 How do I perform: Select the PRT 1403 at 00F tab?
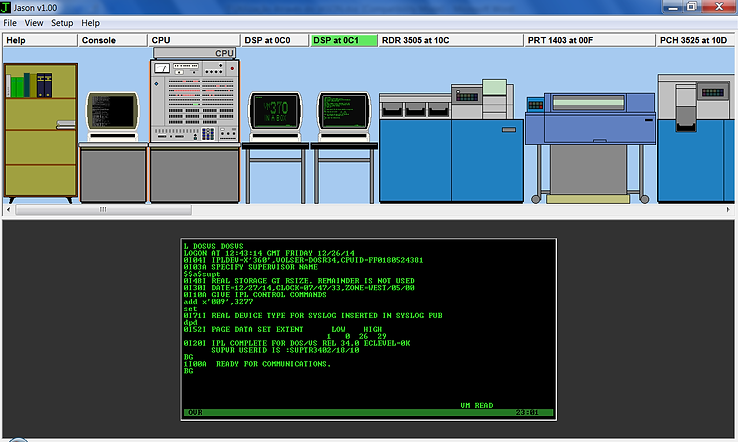(589, 40)
